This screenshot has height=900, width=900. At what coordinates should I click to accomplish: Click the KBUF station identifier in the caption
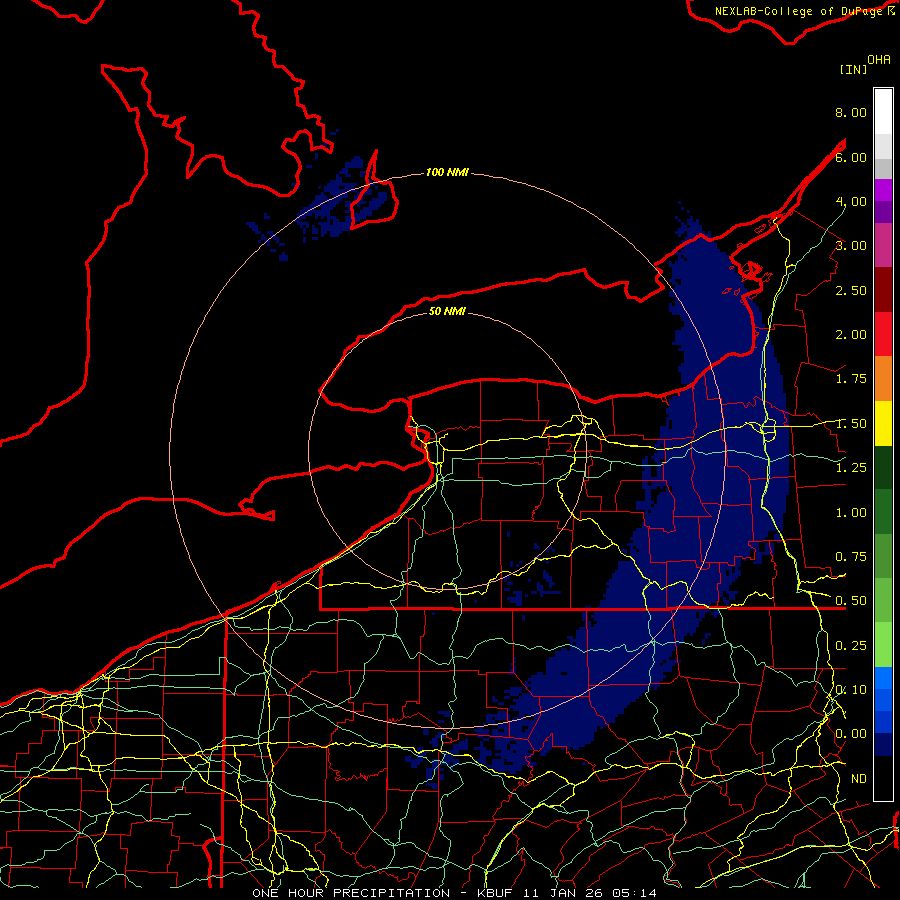[496, 893]
